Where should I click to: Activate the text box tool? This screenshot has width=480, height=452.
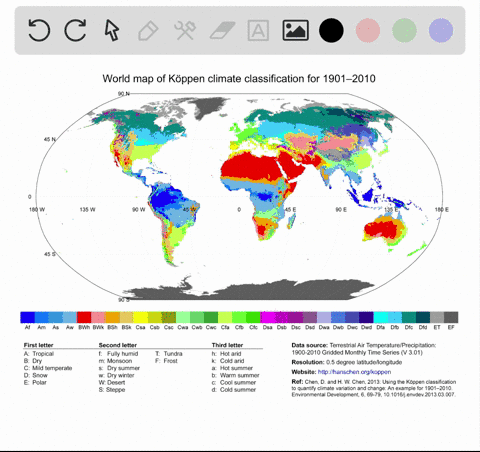point(258,30)
